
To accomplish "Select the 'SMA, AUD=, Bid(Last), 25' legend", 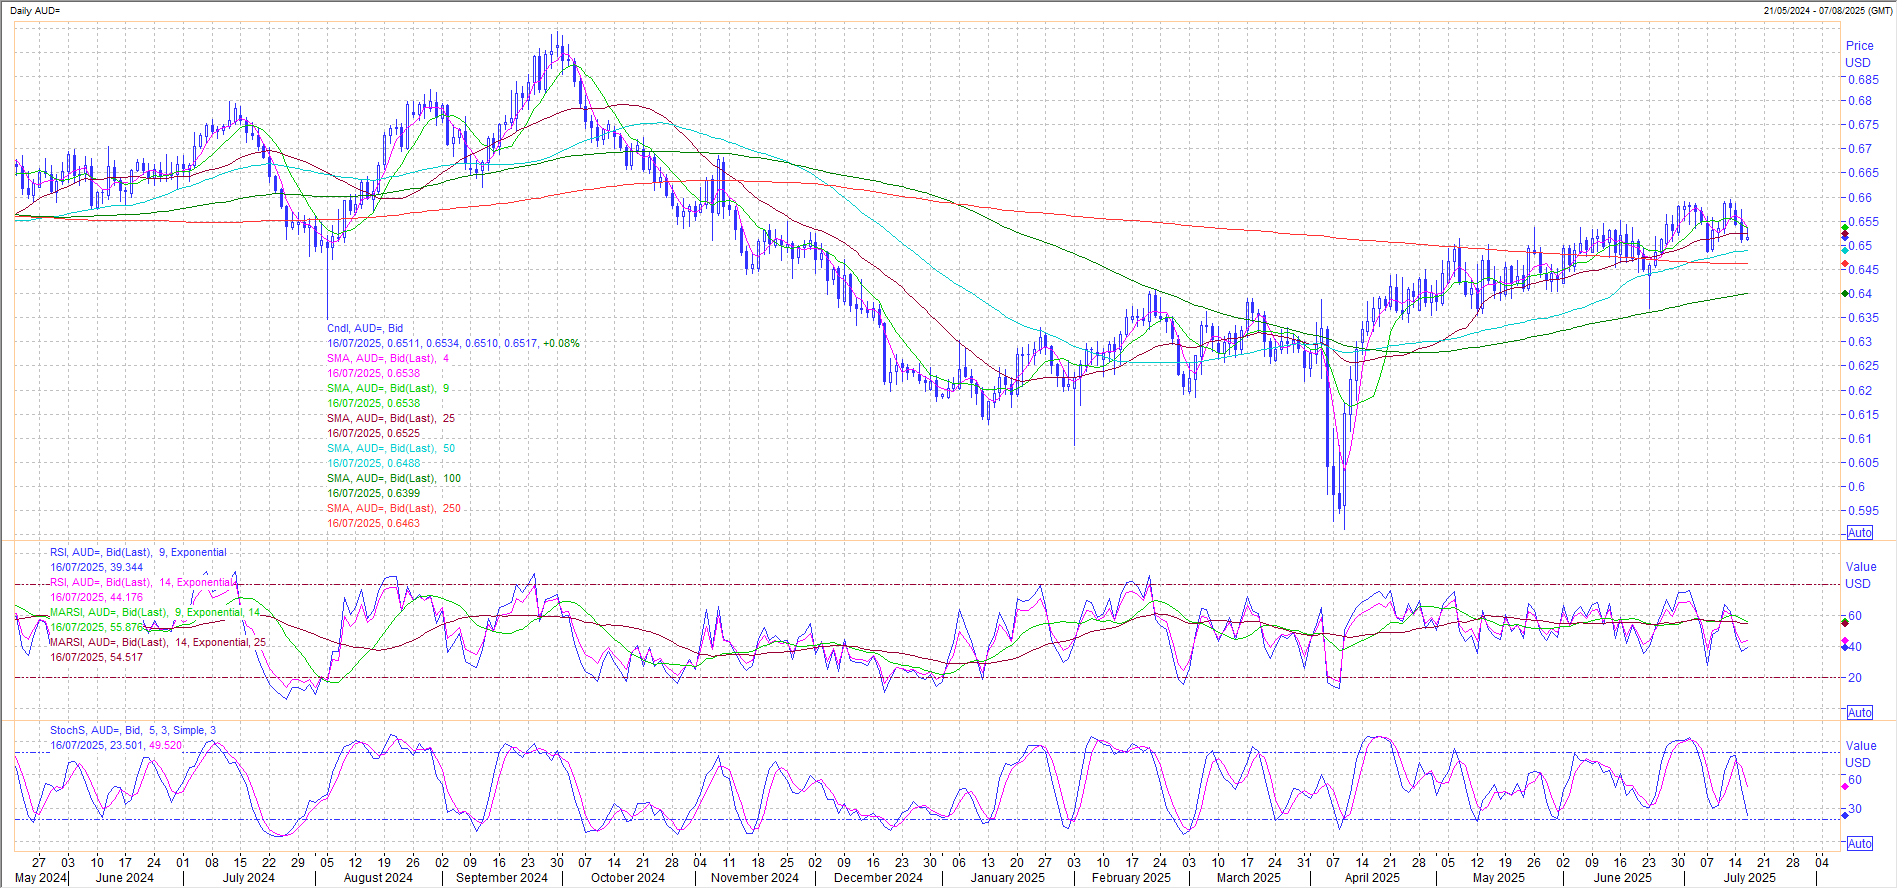I will coord(391,418).
